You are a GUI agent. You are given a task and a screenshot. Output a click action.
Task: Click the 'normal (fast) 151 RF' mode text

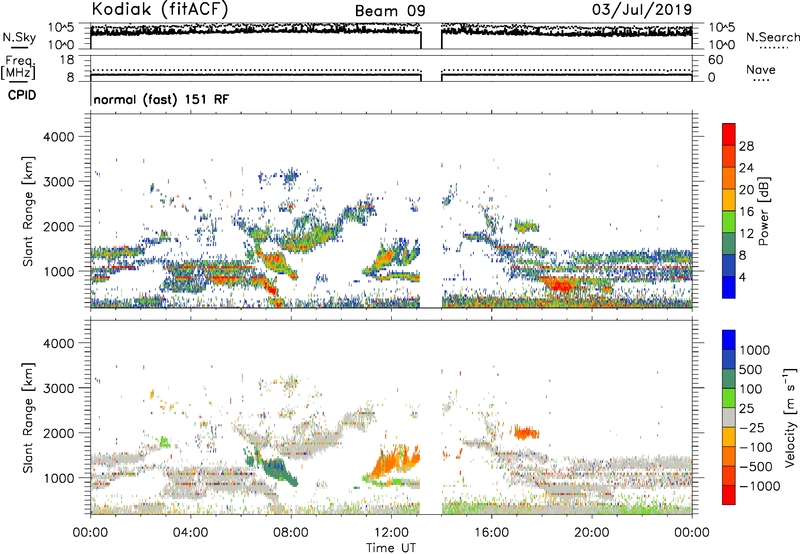(161, 99)
